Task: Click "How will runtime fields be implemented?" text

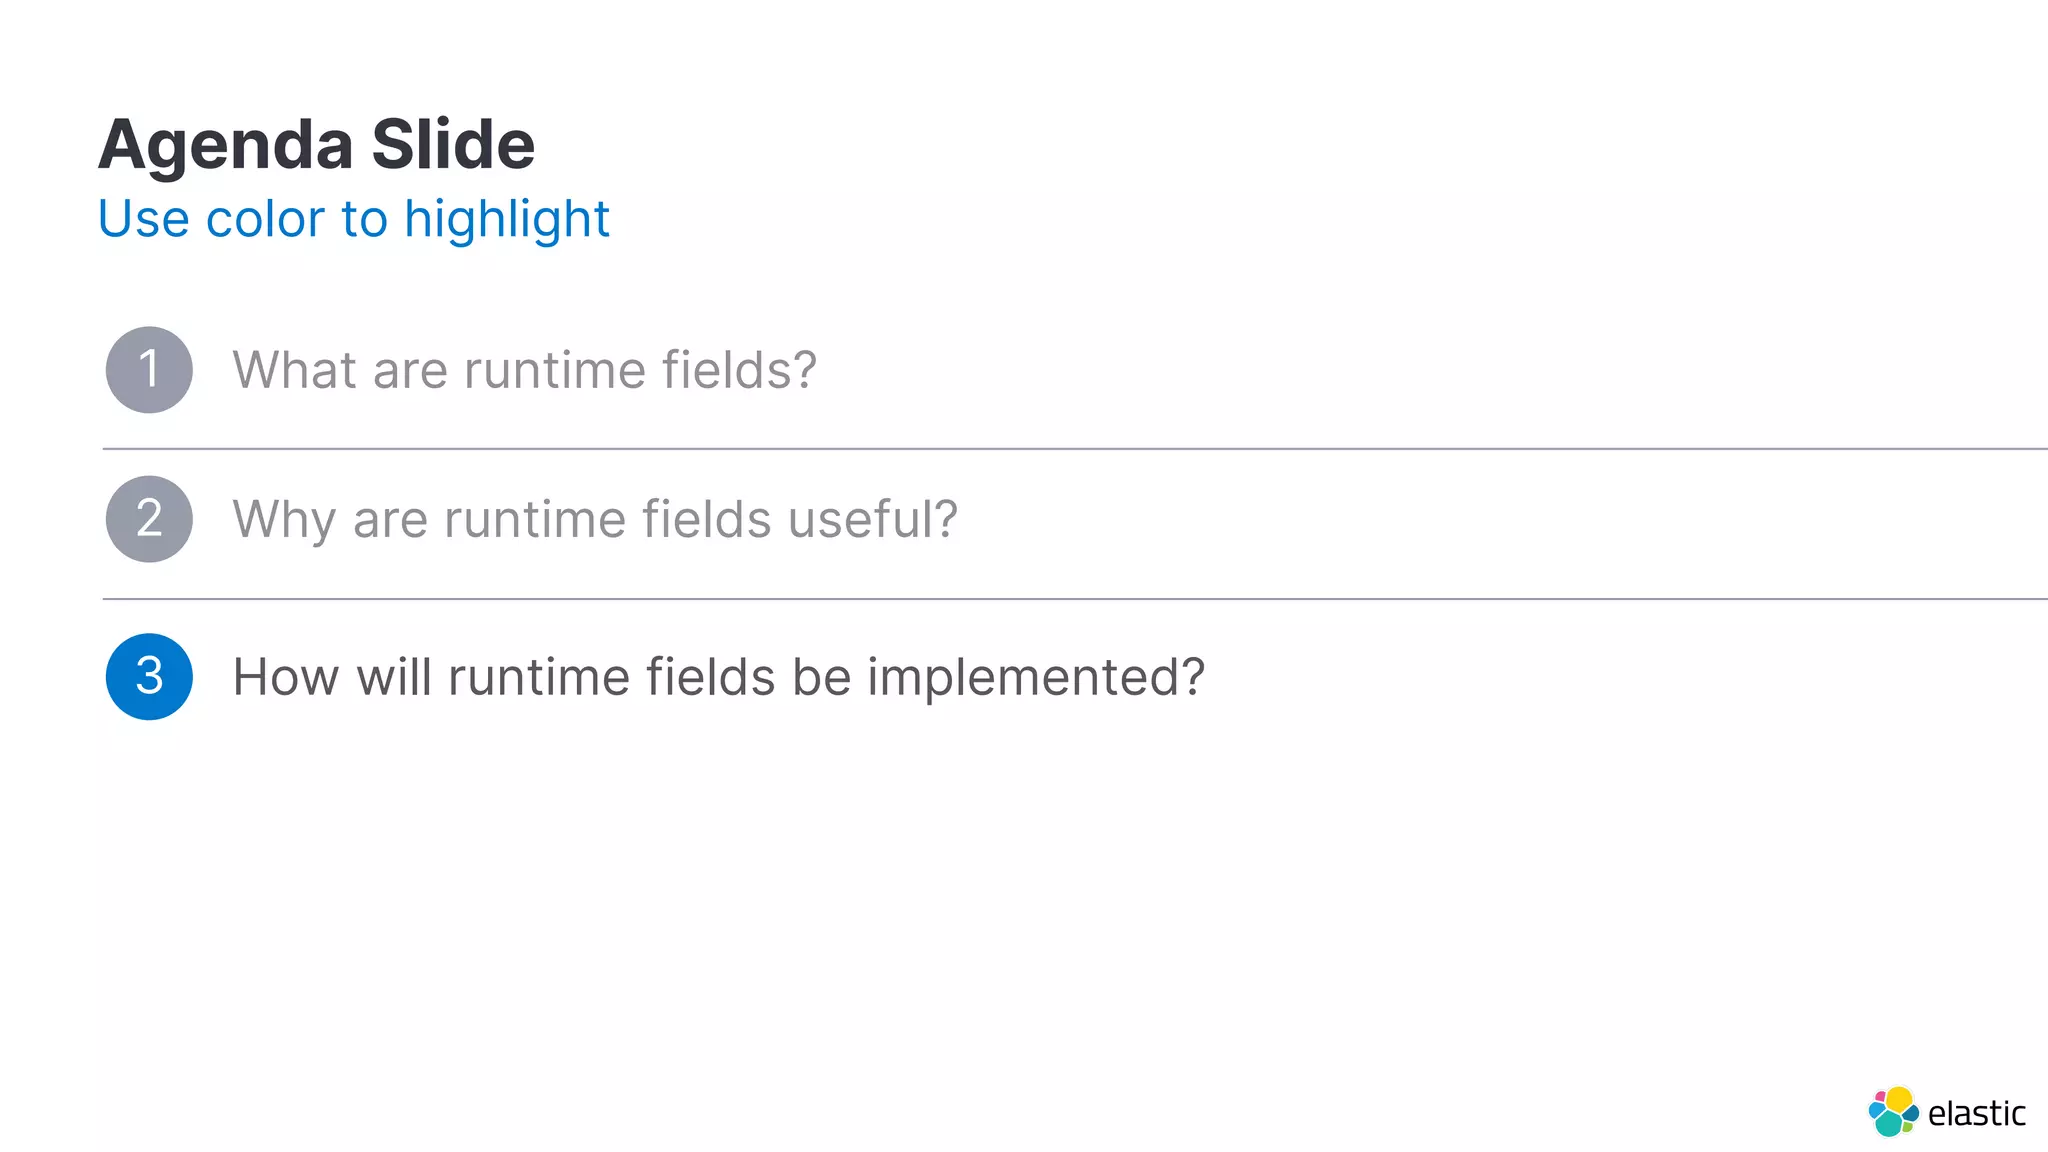Action: (x=718, y=677)
